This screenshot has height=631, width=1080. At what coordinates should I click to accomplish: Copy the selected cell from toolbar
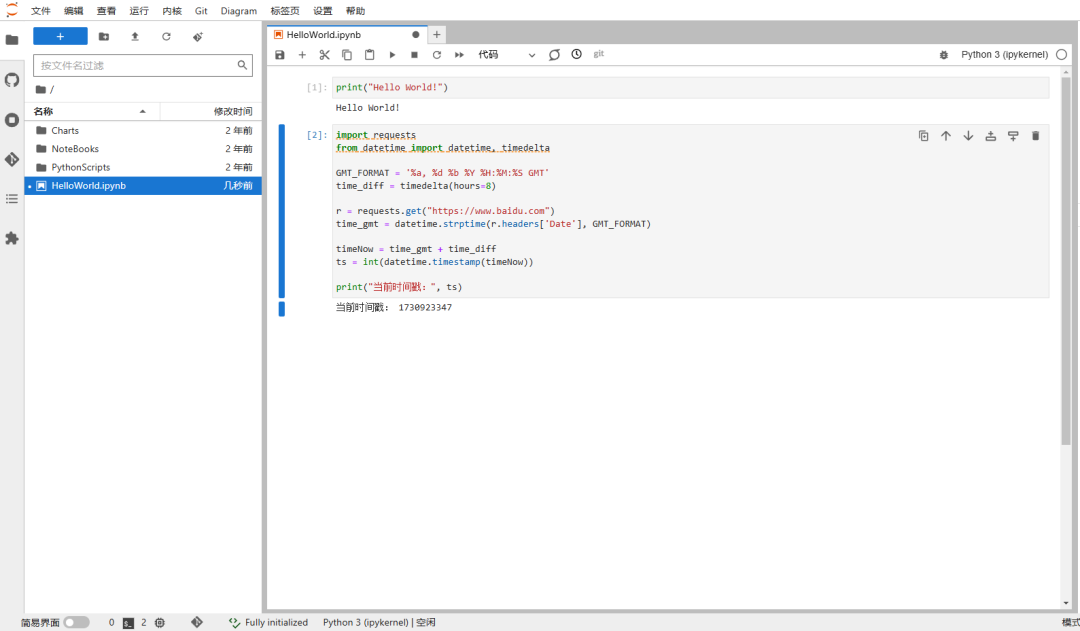(347, 54)
